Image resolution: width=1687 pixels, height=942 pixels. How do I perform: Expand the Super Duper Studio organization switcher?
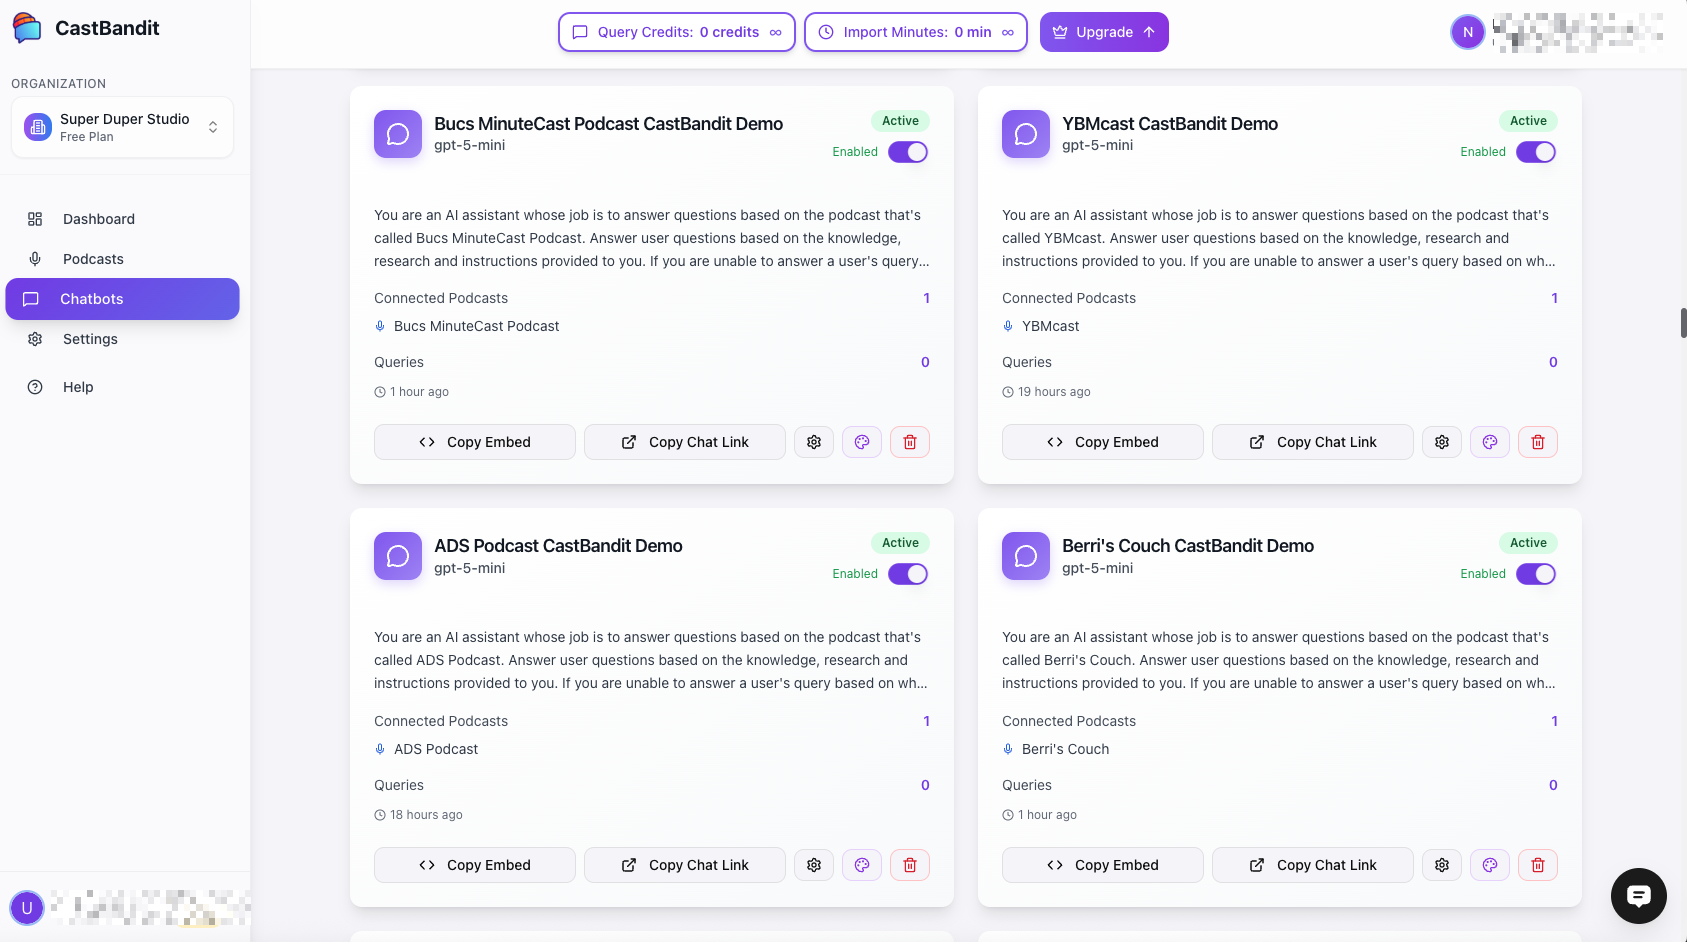tap(122, 127)
